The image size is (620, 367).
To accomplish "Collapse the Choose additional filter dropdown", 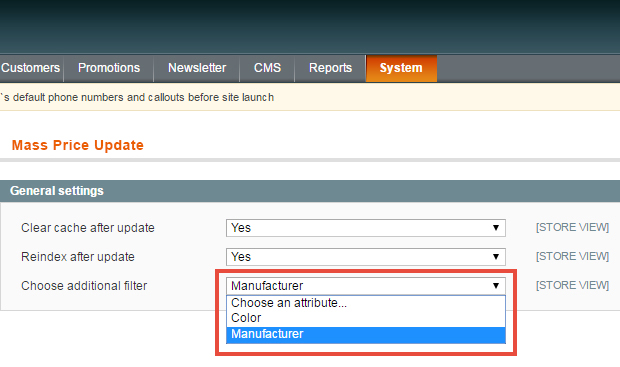I will point(366,286).
